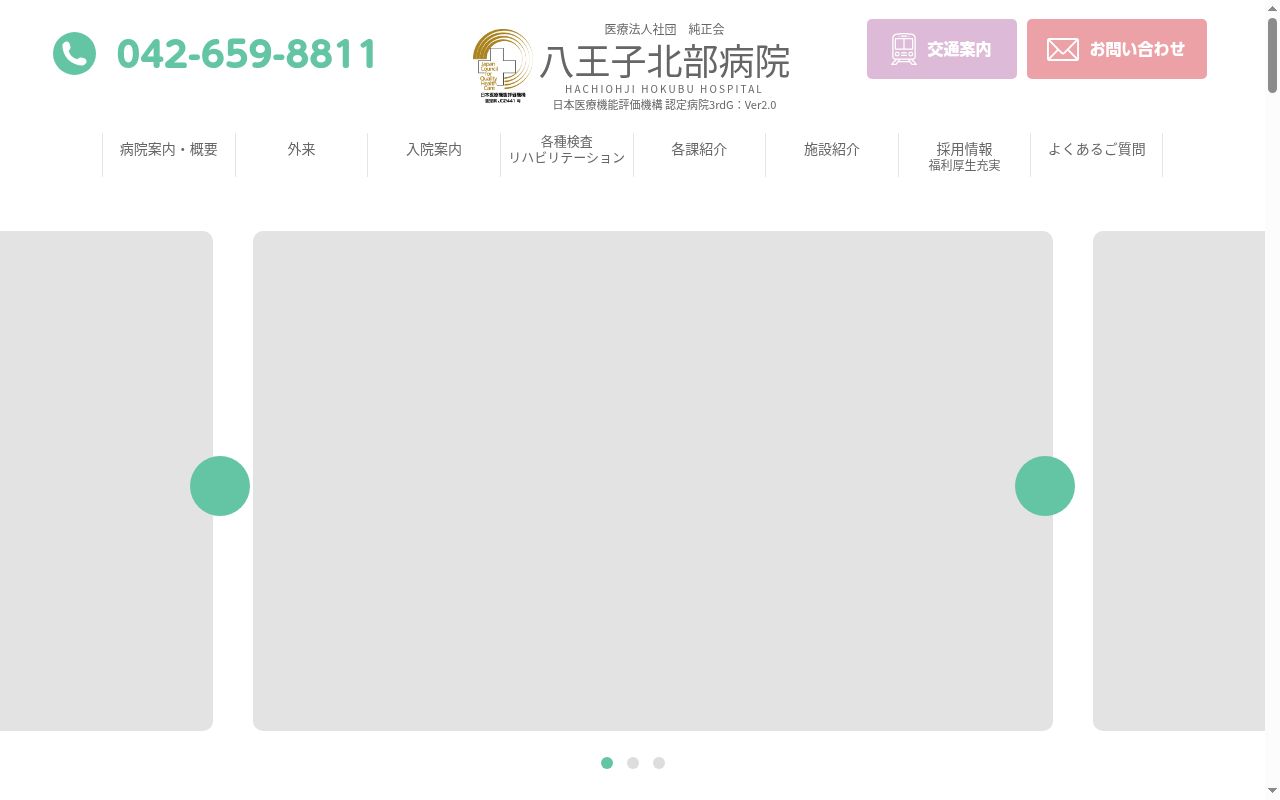Open 採用情報 福利厚生充実 menu

click(x=964, y=156)
